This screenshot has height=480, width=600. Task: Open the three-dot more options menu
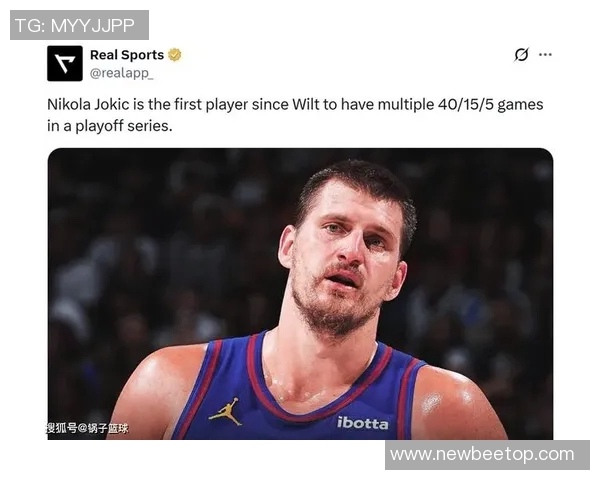[x=545, y=55]
